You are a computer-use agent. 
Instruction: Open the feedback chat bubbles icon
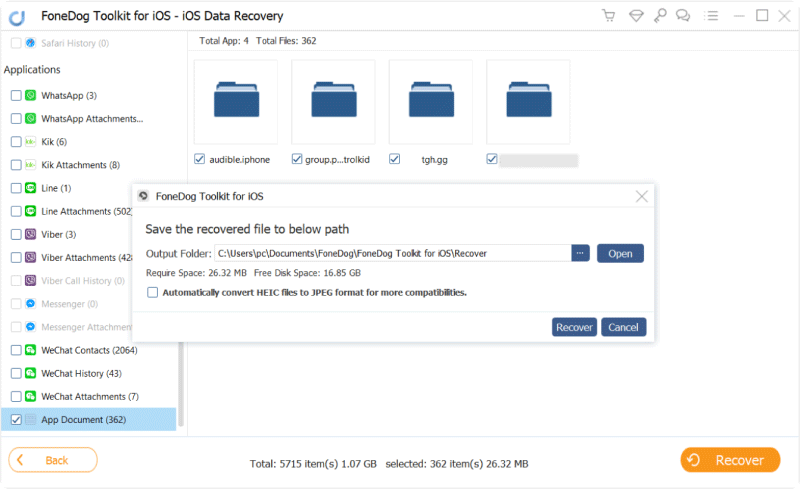pyautogui.click(x=683, y=16)
